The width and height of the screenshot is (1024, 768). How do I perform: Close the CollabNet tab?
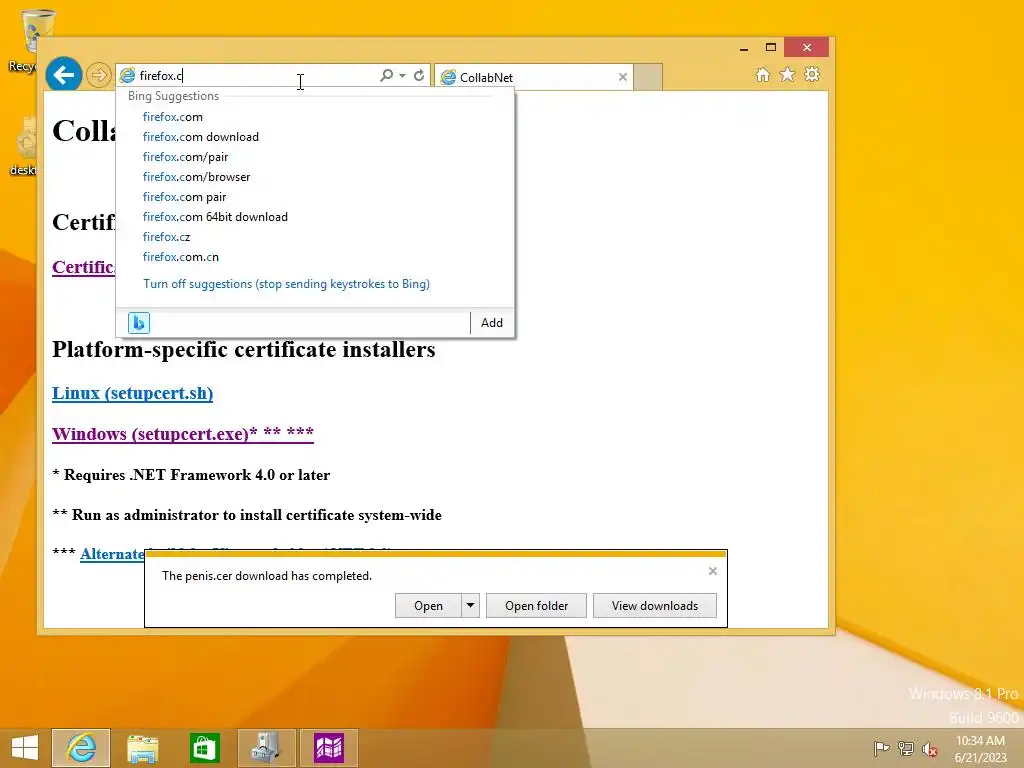coord(623,77)
